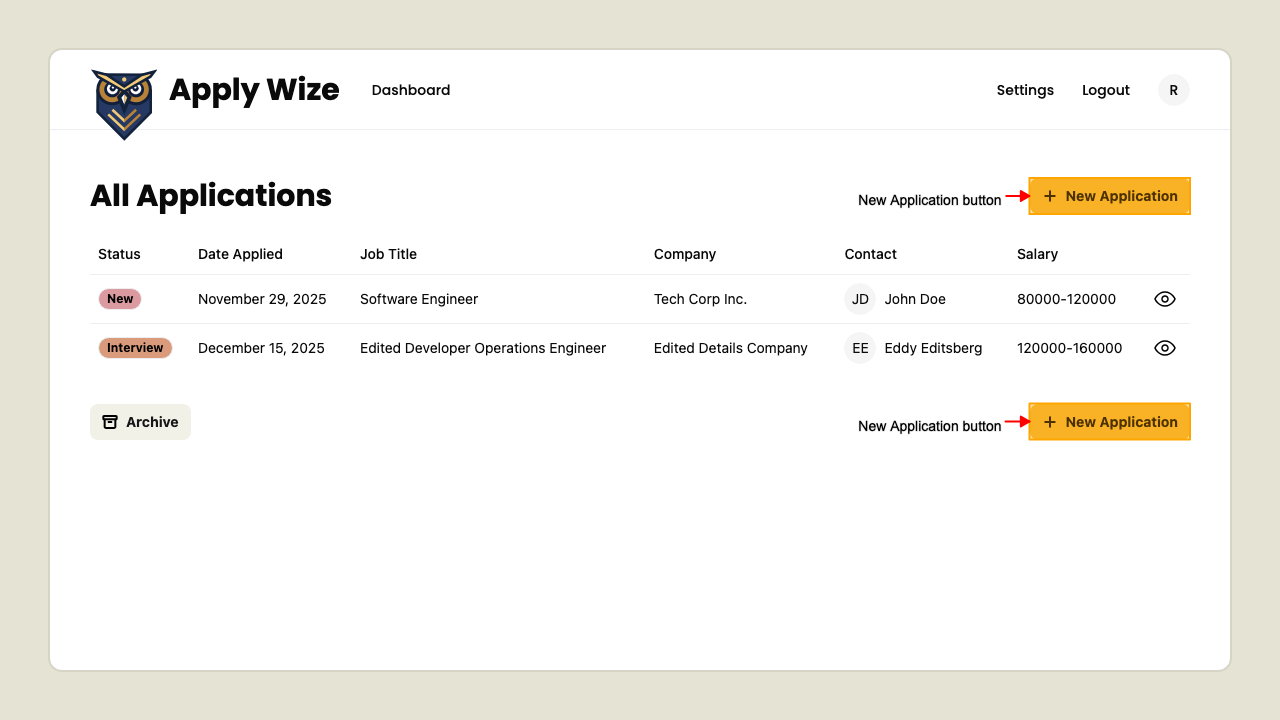Open the eye icon for Edited Developer Operations Engineer
Screen dimensions: 1280x720
[1164, 348]
